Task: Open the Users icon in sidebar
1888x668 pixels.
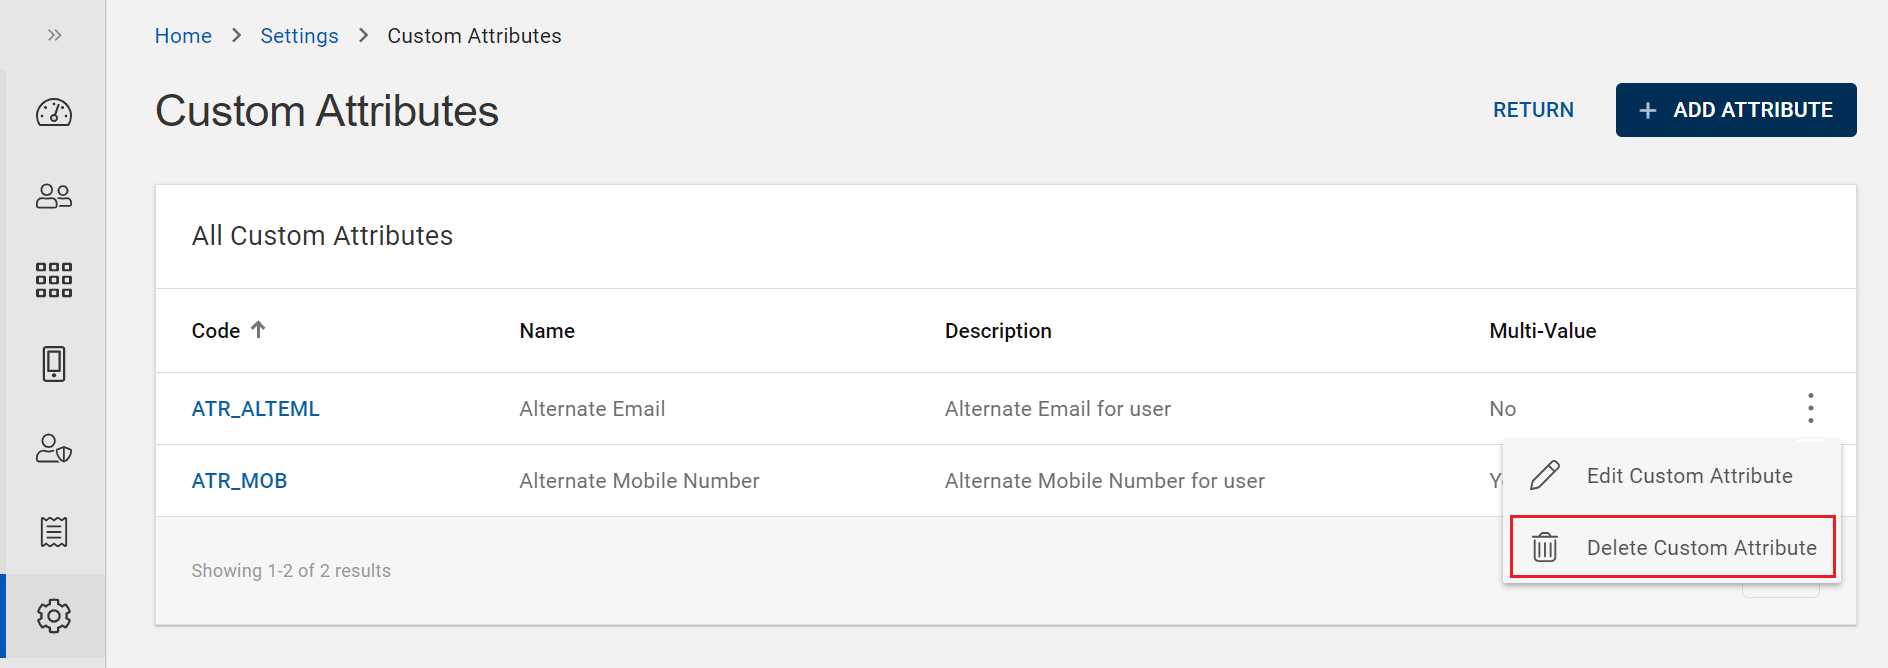Action: pos(54,196)
